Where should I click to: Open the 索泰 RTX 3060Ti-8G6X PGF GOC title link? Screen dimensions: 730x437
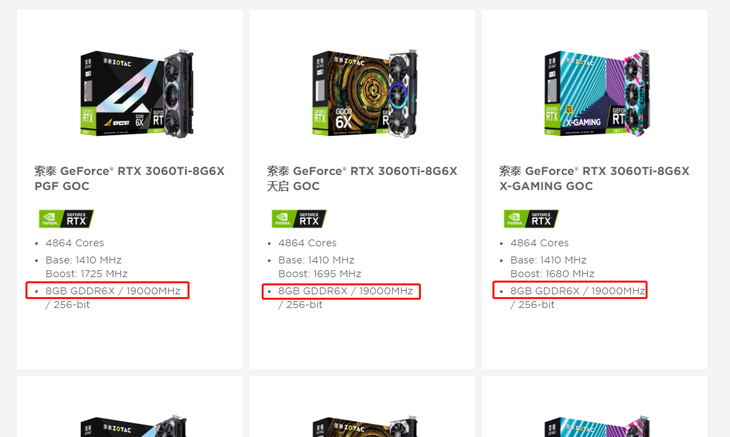coord(129,178)
